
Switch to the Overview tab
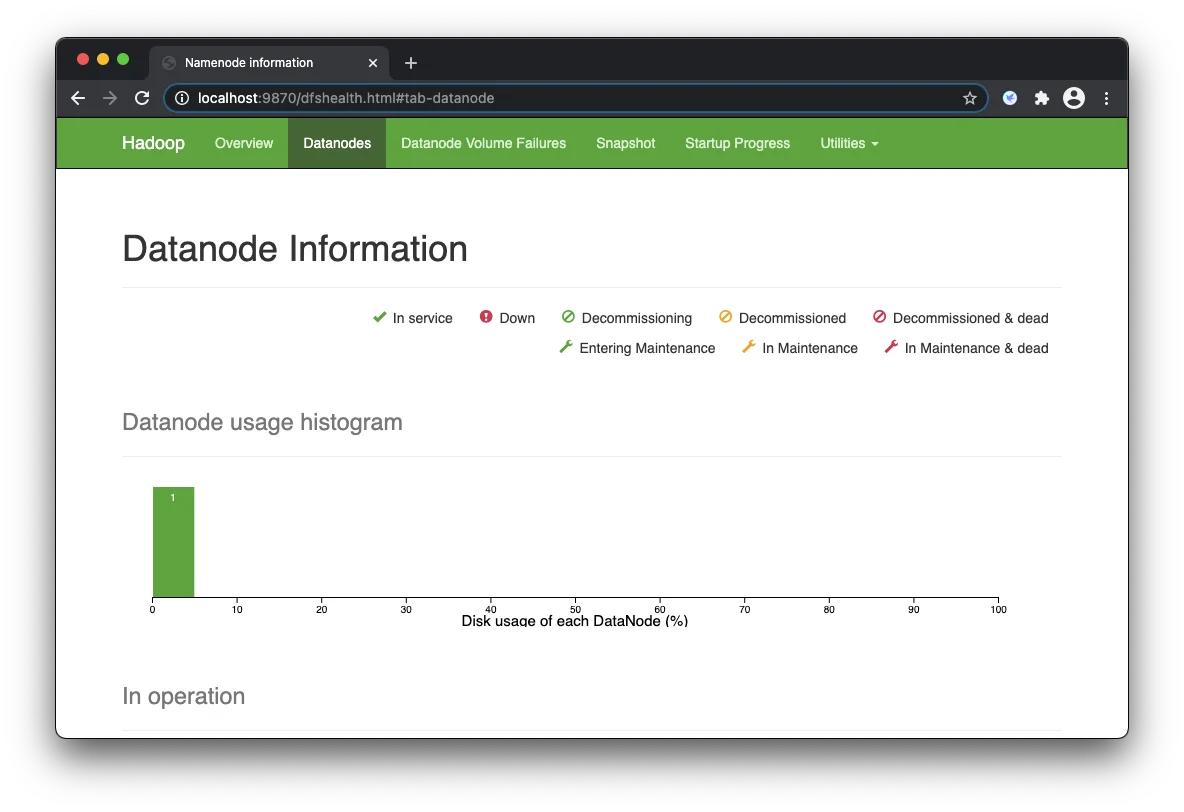(243, 143)
